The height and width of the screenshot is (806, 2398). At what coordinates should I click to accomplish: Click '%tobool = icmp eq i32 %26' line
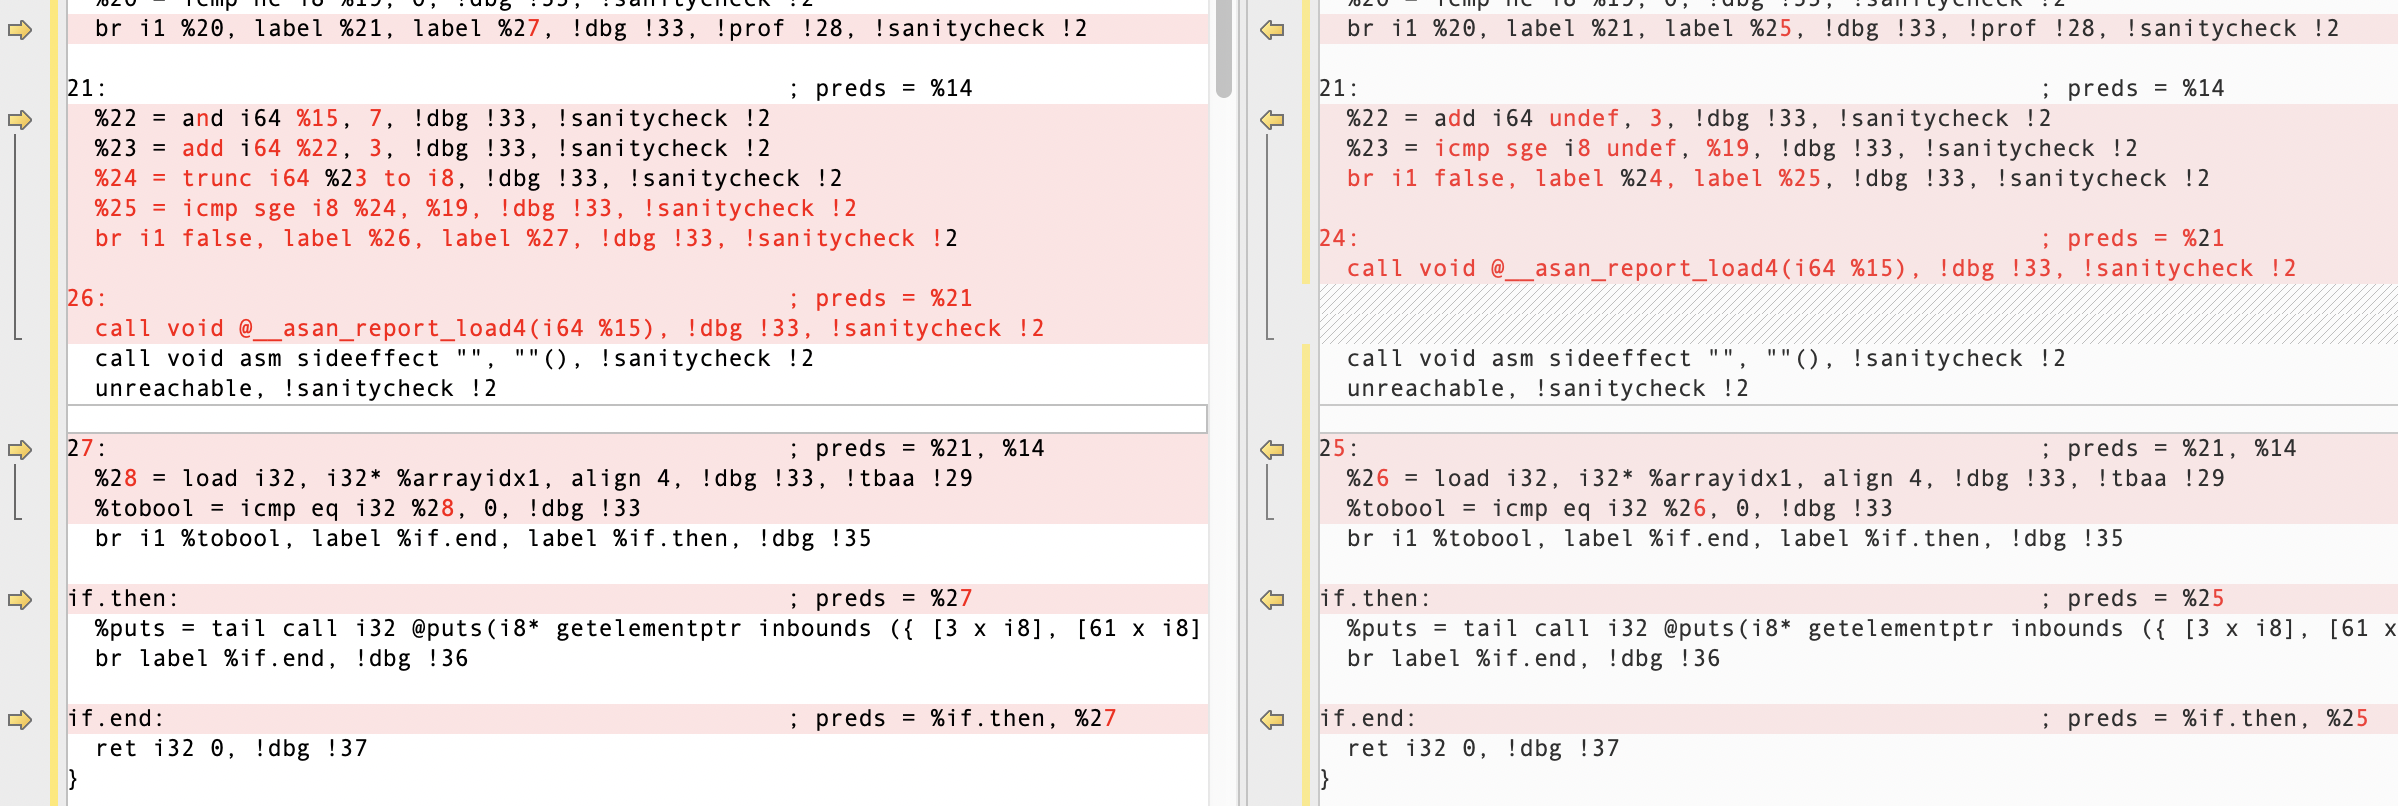pos(1620,509)
